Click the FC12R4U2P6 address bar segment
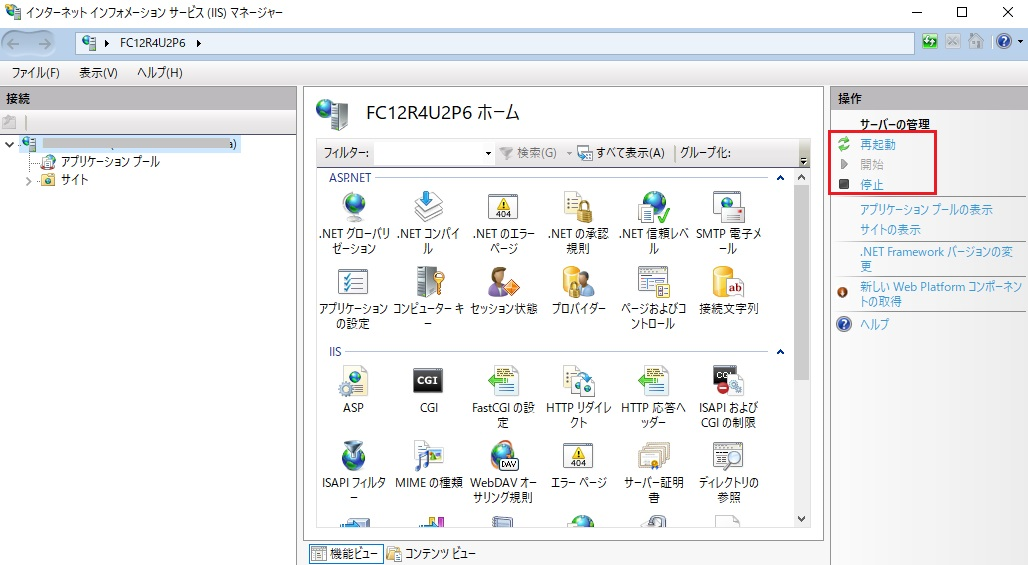Image resolution: width=1028 pixels, height=565 pixels. coord(152,43)
